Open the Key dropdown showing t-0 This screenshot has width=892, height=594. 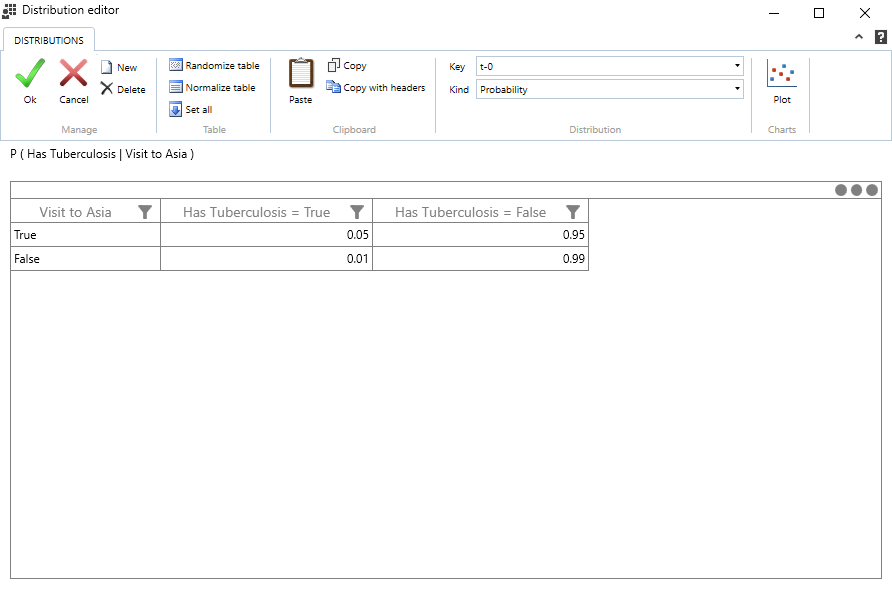pos(609,67)
